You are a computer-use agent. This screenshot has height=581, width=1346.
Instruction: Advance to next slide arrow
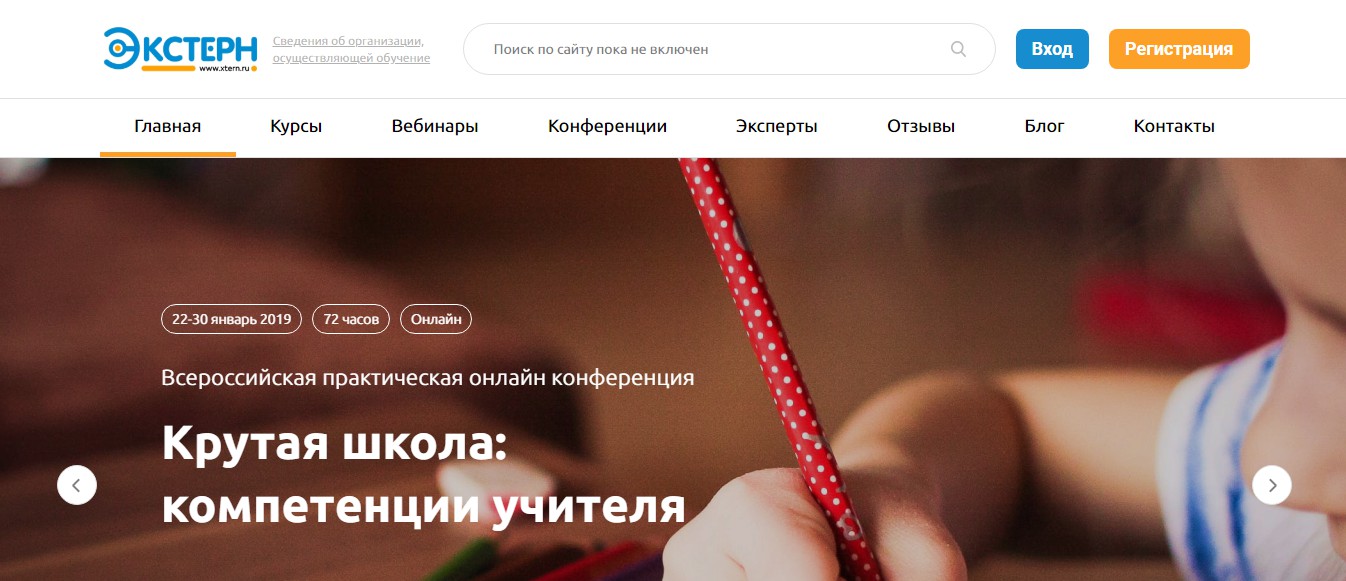(1272, 485)
